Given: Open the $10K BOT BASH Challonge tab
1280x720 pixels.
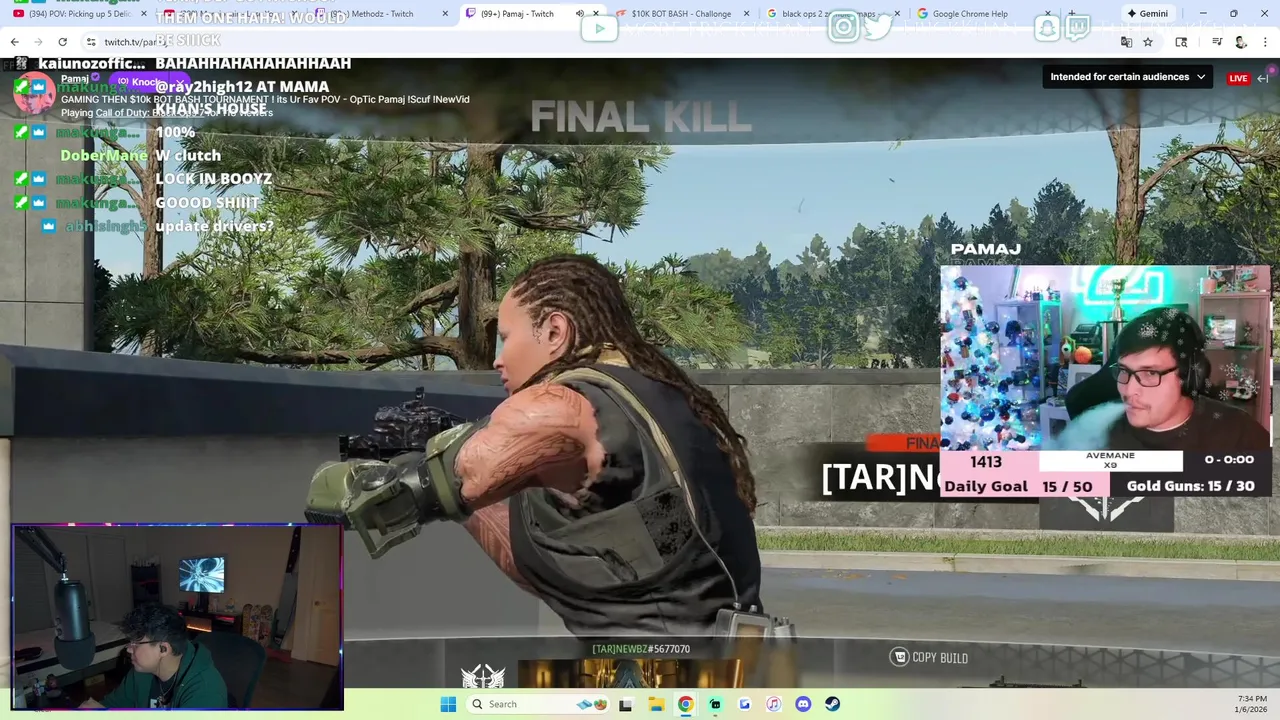Looking at the screenshot, I should 680,14.
